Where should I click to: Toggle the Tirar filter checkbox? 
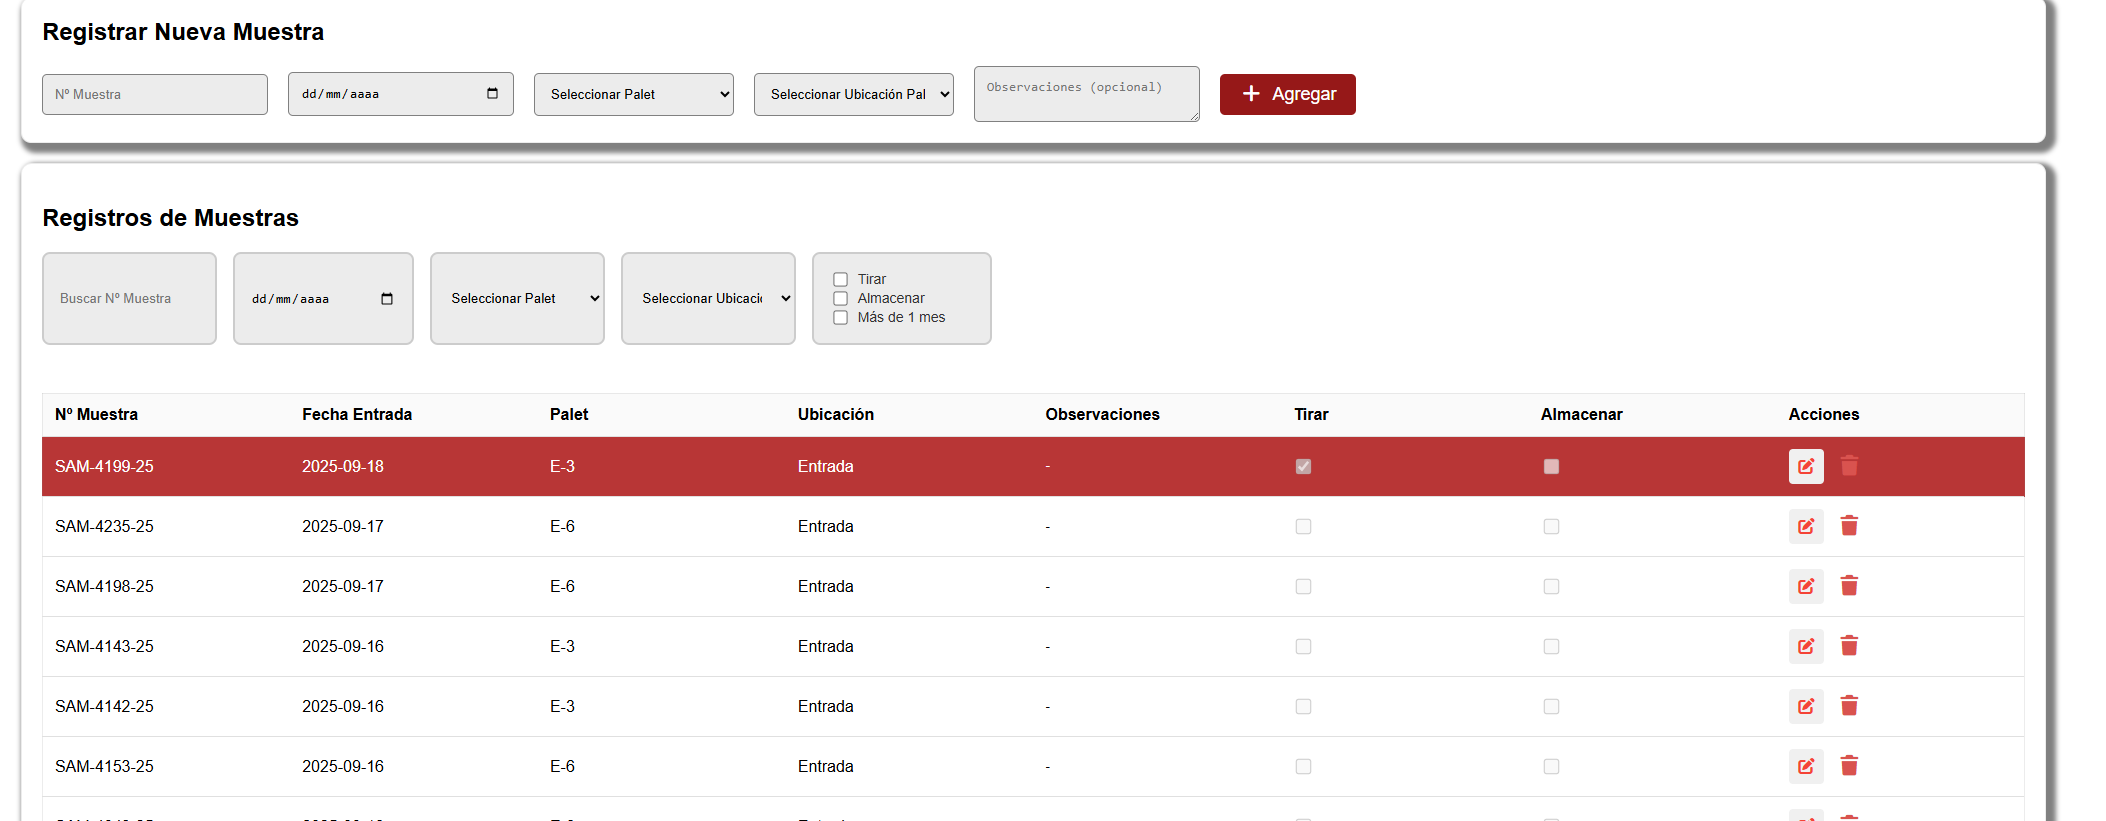click(841, 280)
